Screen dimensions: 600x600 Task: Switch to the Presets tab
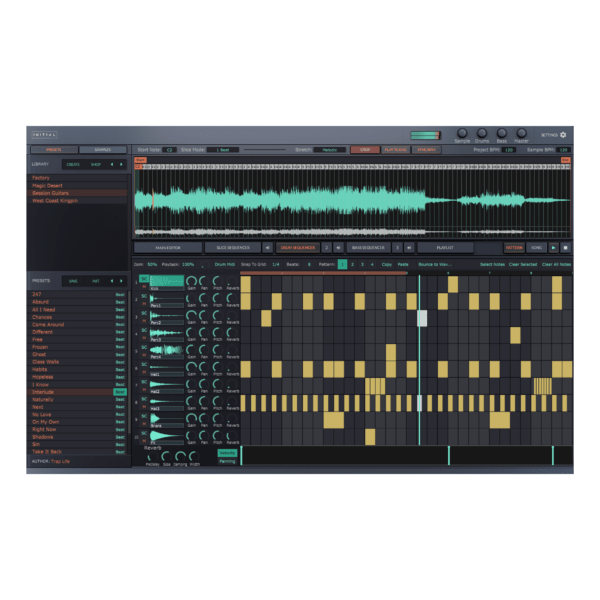[x=54, y=150]
